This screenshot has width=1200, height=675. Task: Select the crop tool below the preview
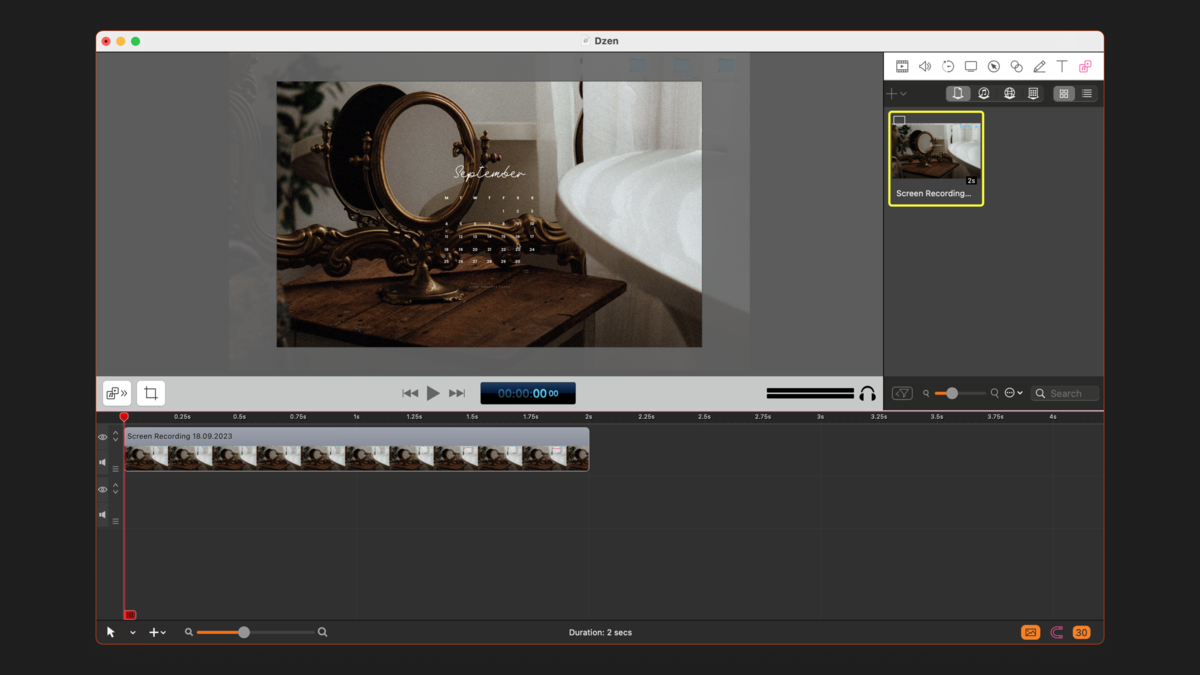[x=151, y=393]
